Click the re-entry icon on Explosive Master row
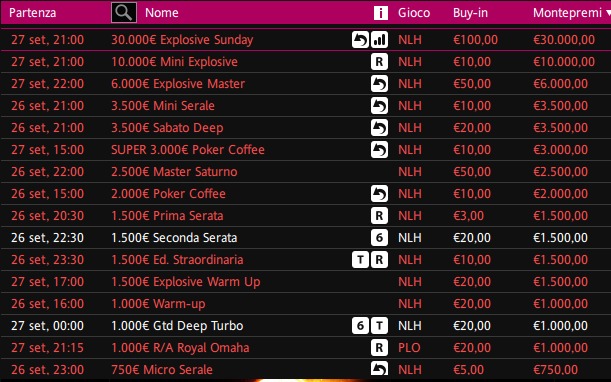 click(x=379, y=84)
